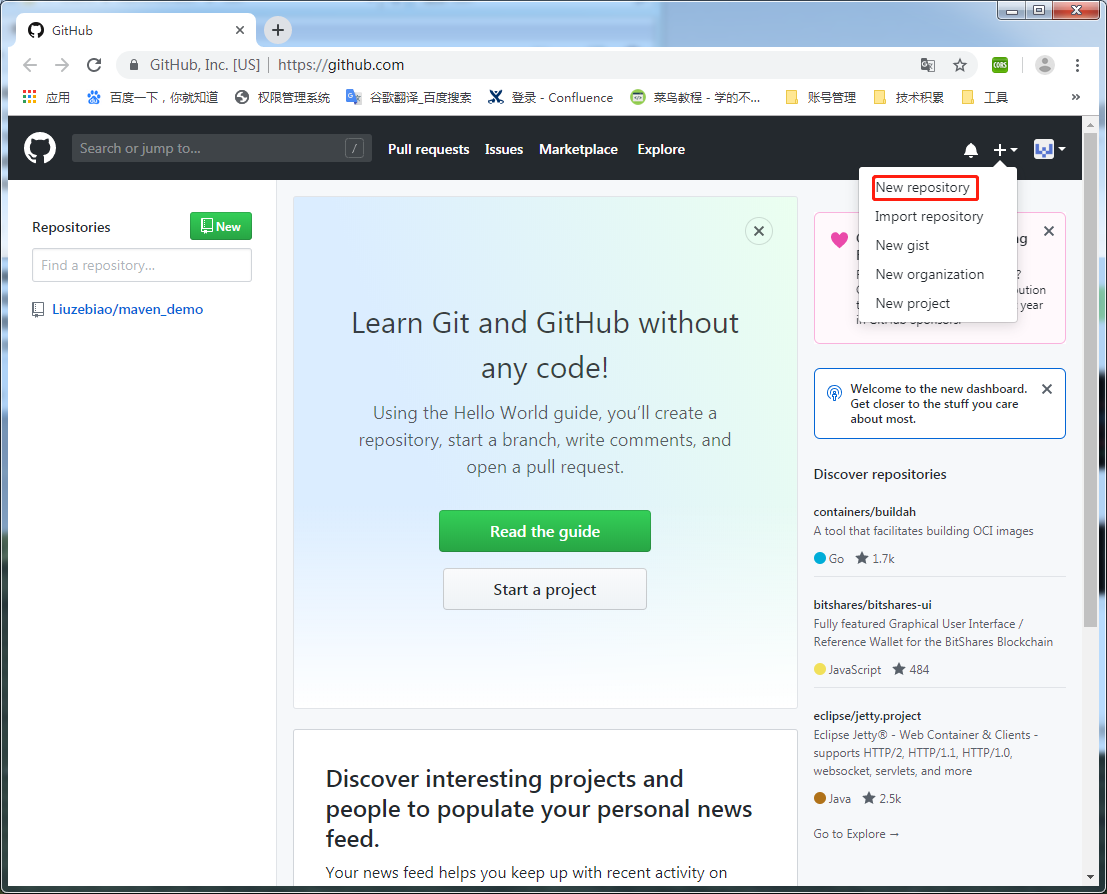This screenshot has width=1107, height=894.
Task: Click the Start a project button
Action: [544, 589]
